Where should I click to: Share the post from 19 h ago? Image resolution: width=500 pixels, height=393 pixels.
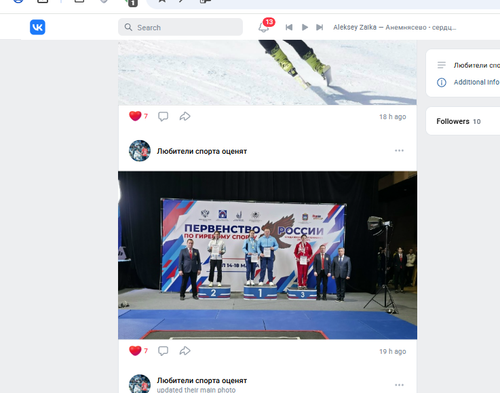185,351
